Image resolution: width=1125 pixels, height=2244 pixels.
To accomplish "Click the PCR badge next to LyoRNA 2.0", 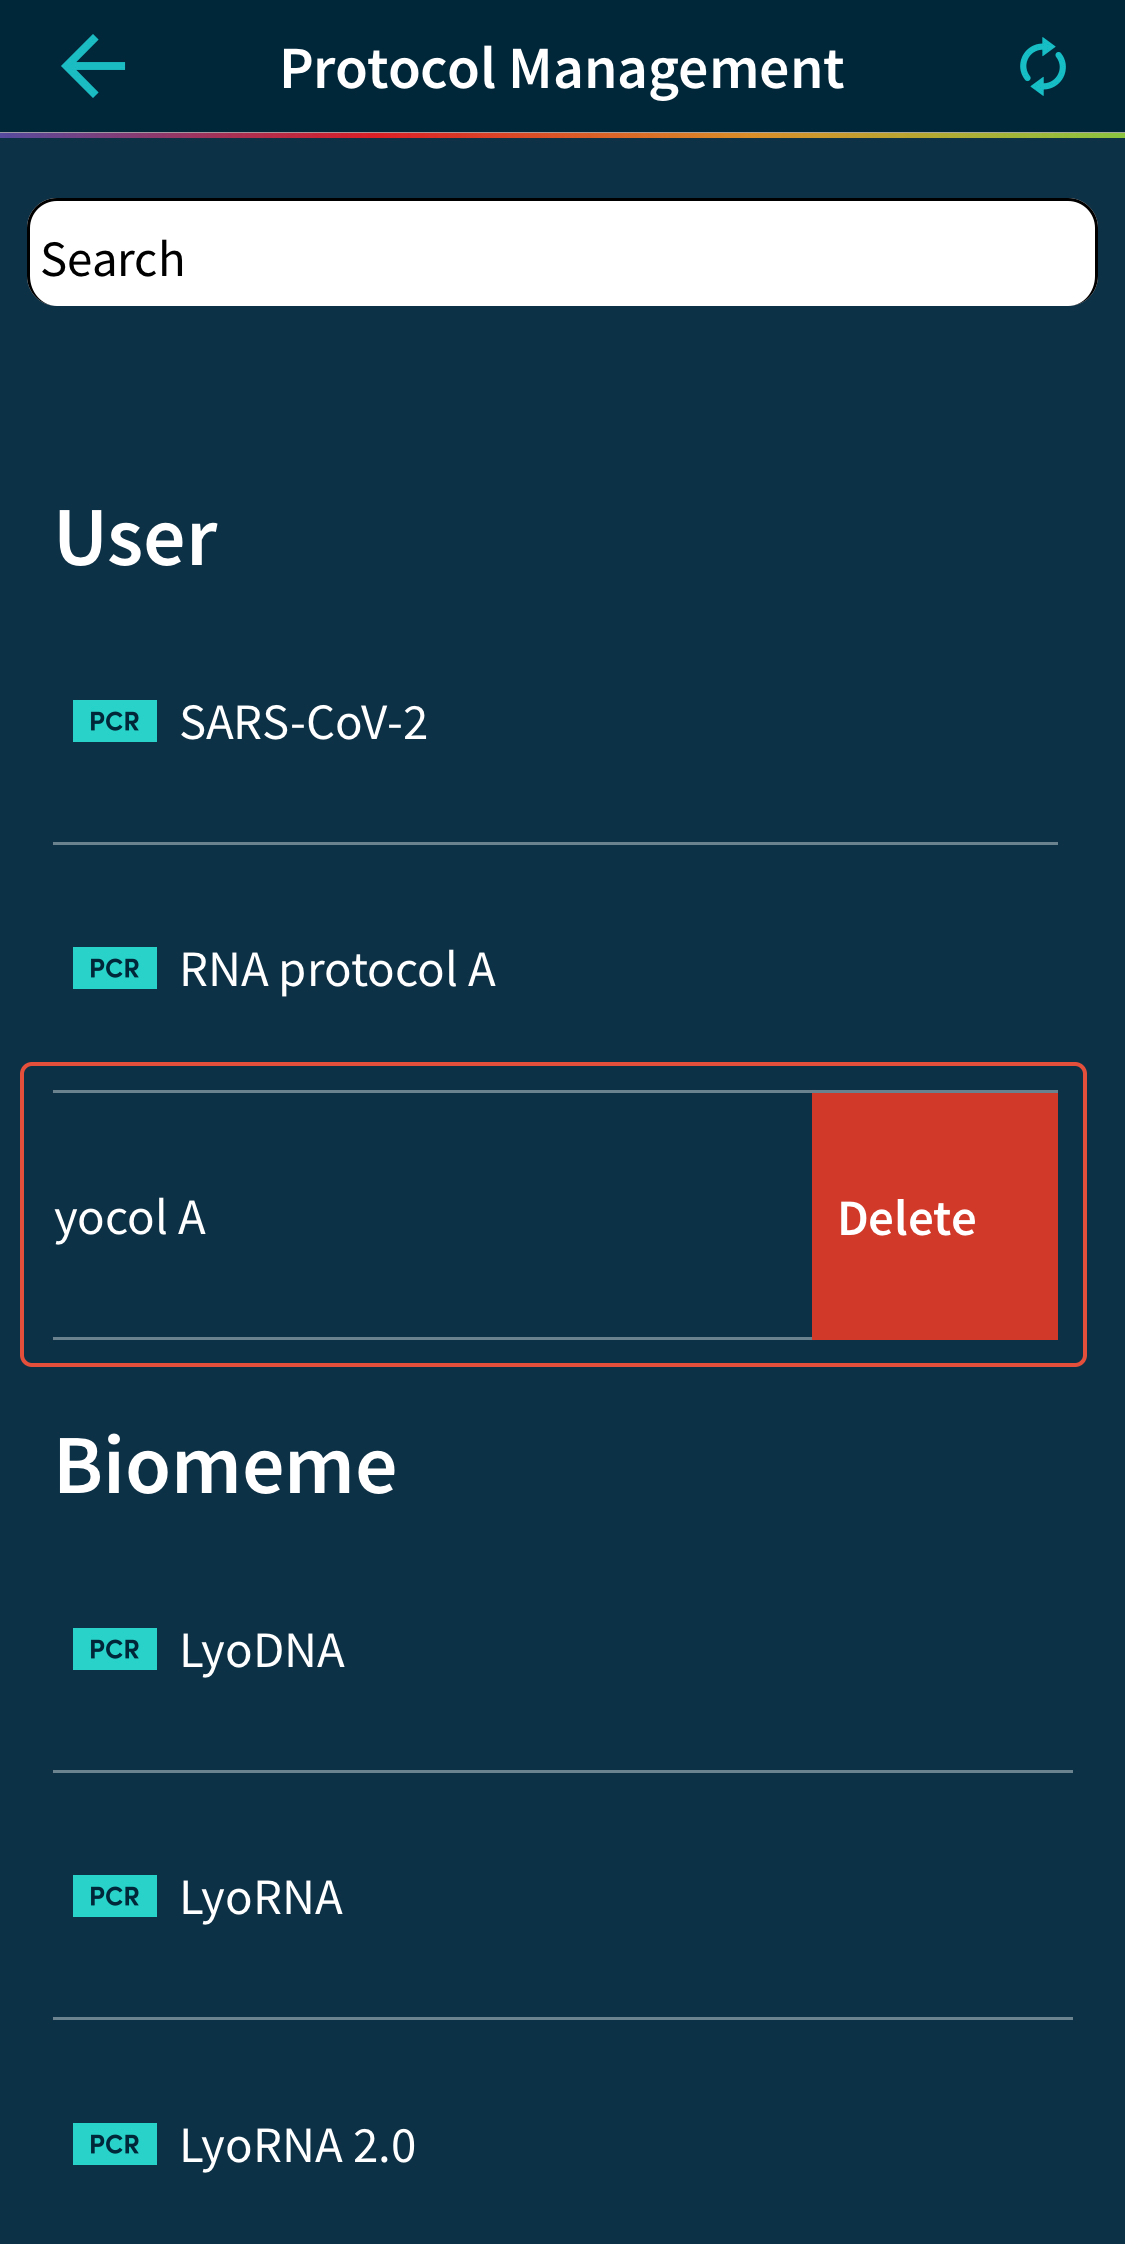I will click(x=115, y=2144).
